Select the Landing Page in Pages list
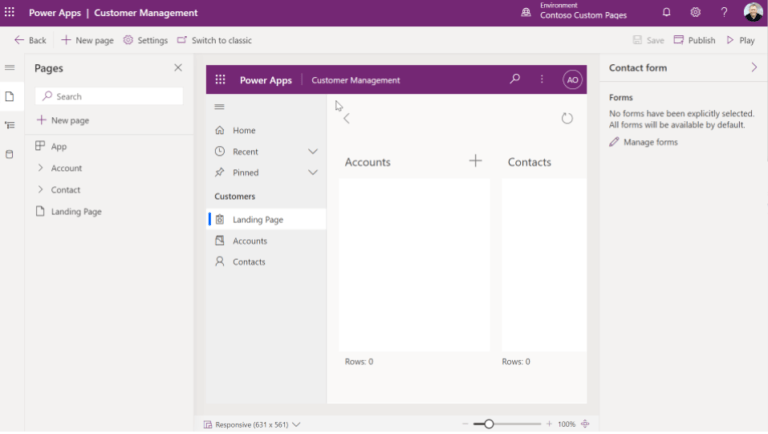The width and height of the screenshot is (768, 434). pos(69,211)
